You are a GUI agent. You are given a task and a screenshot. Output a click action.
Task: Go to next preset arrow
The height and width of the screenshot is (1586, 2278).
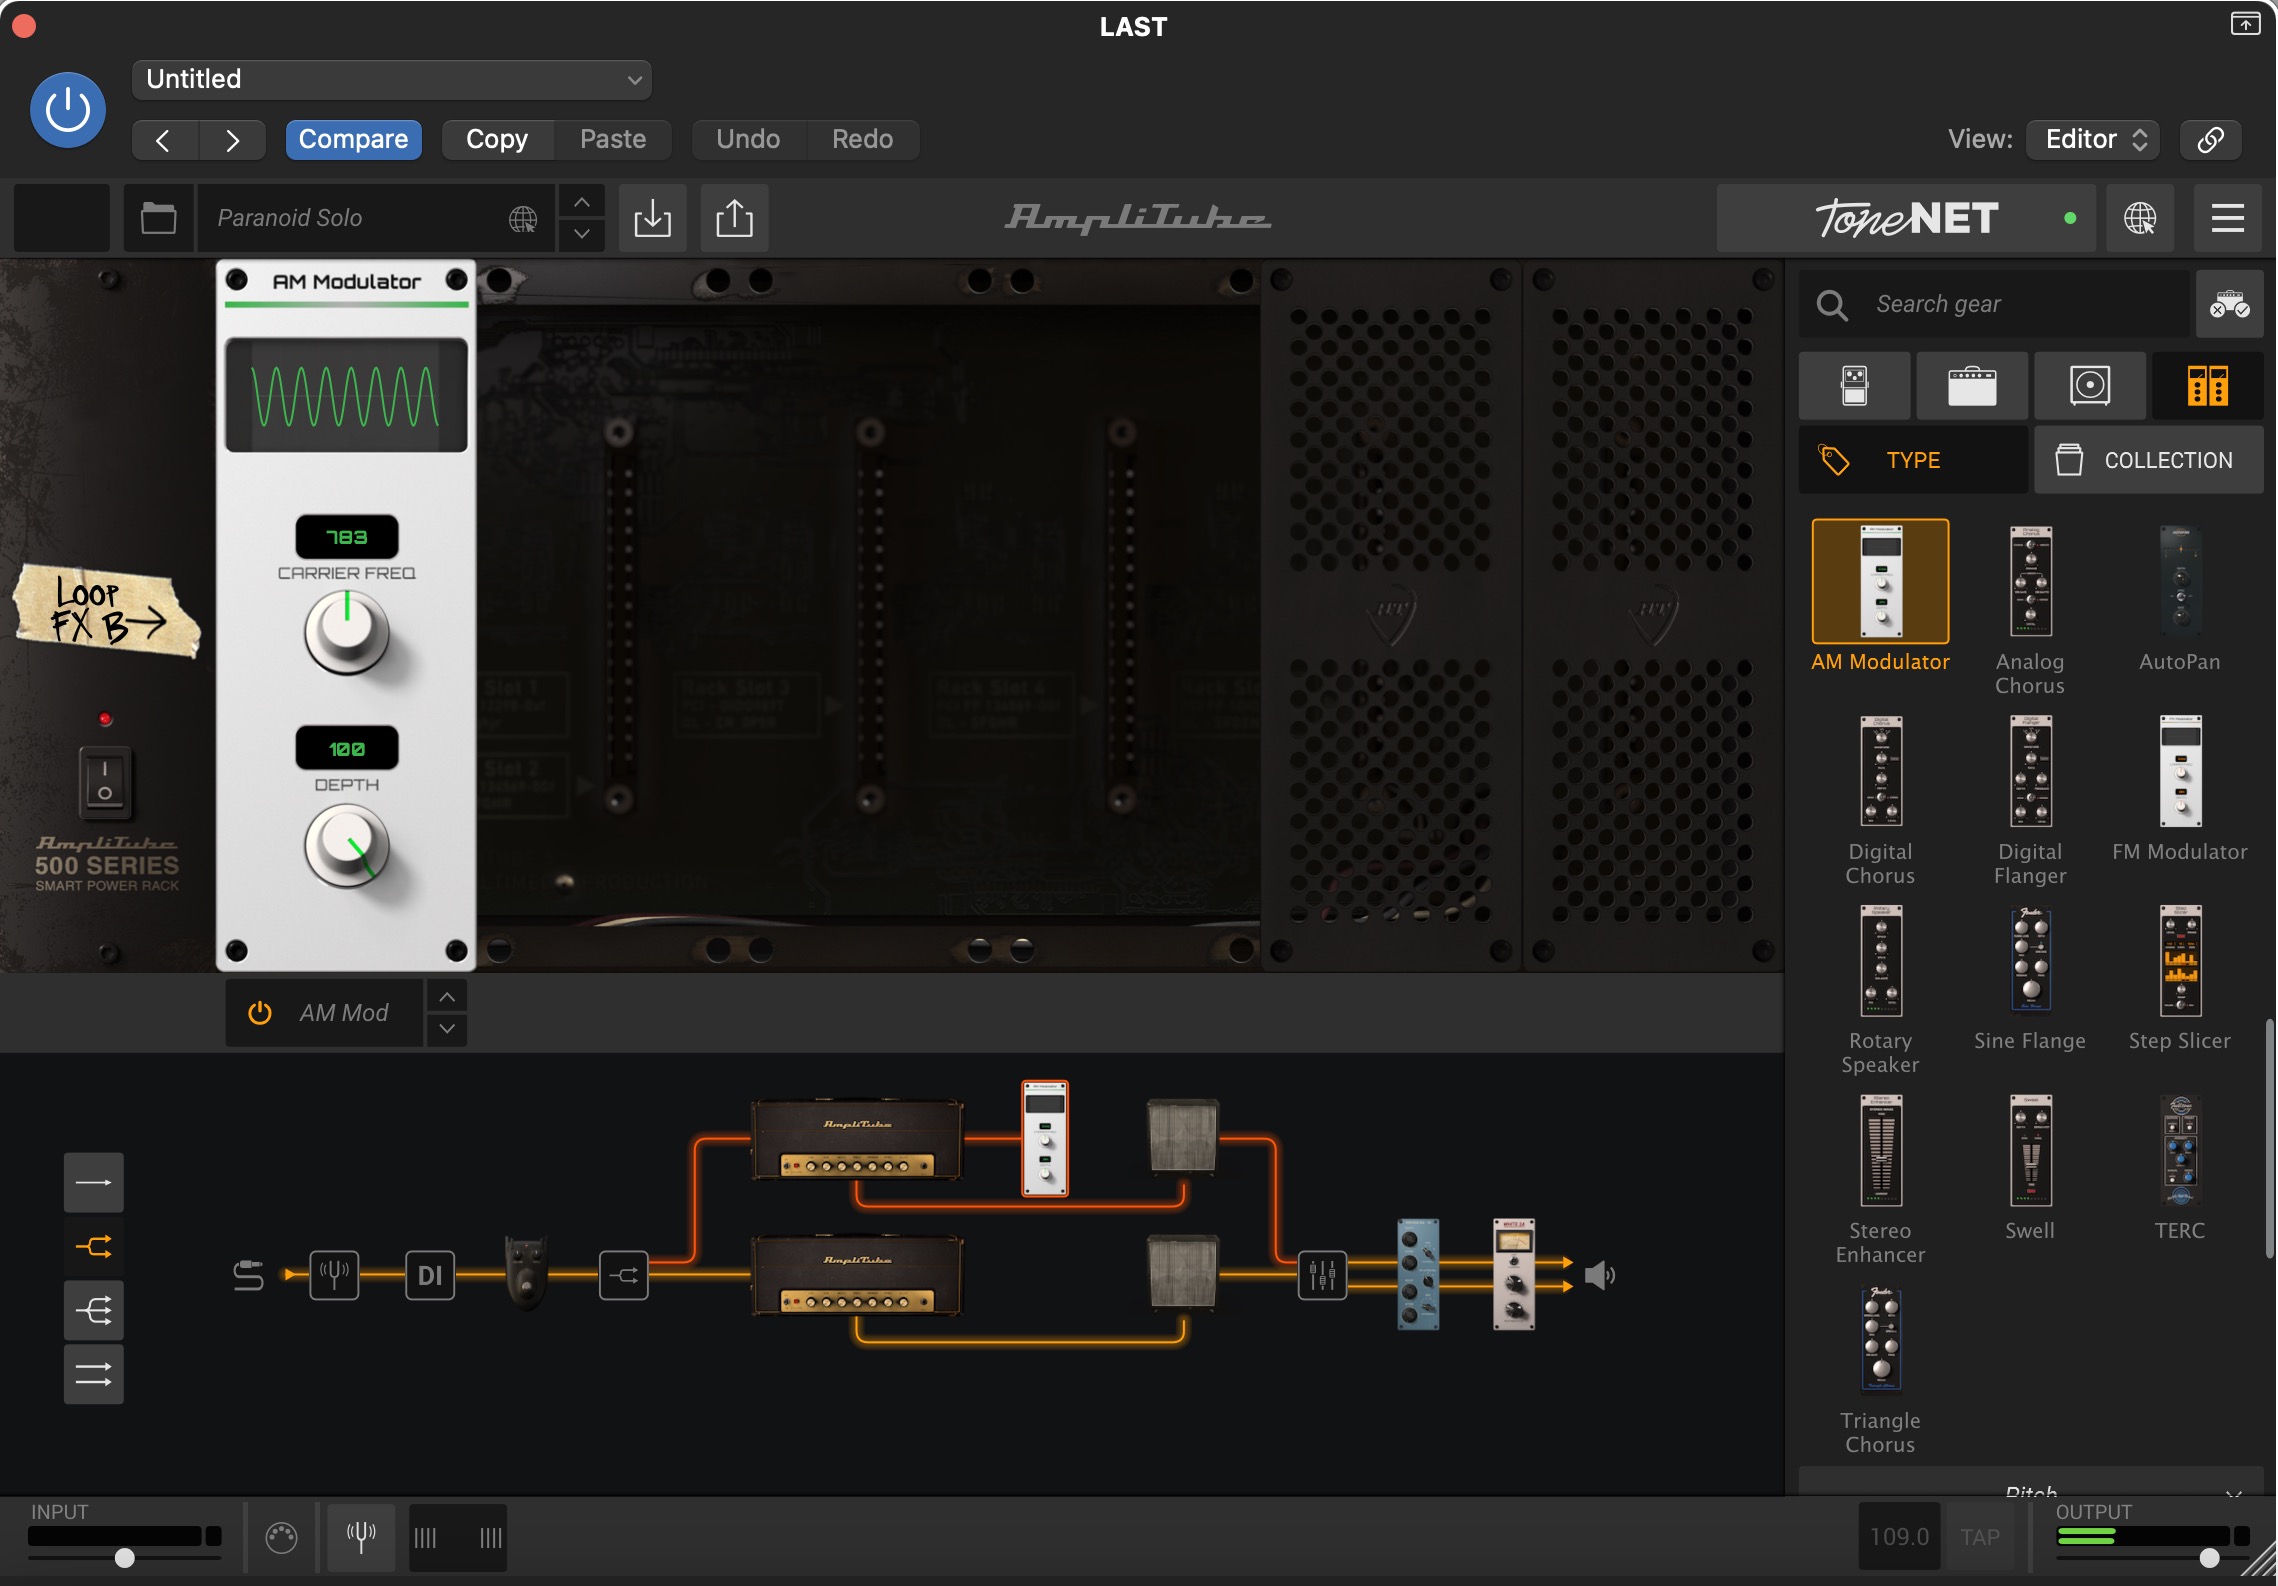(x=232, y=140)
